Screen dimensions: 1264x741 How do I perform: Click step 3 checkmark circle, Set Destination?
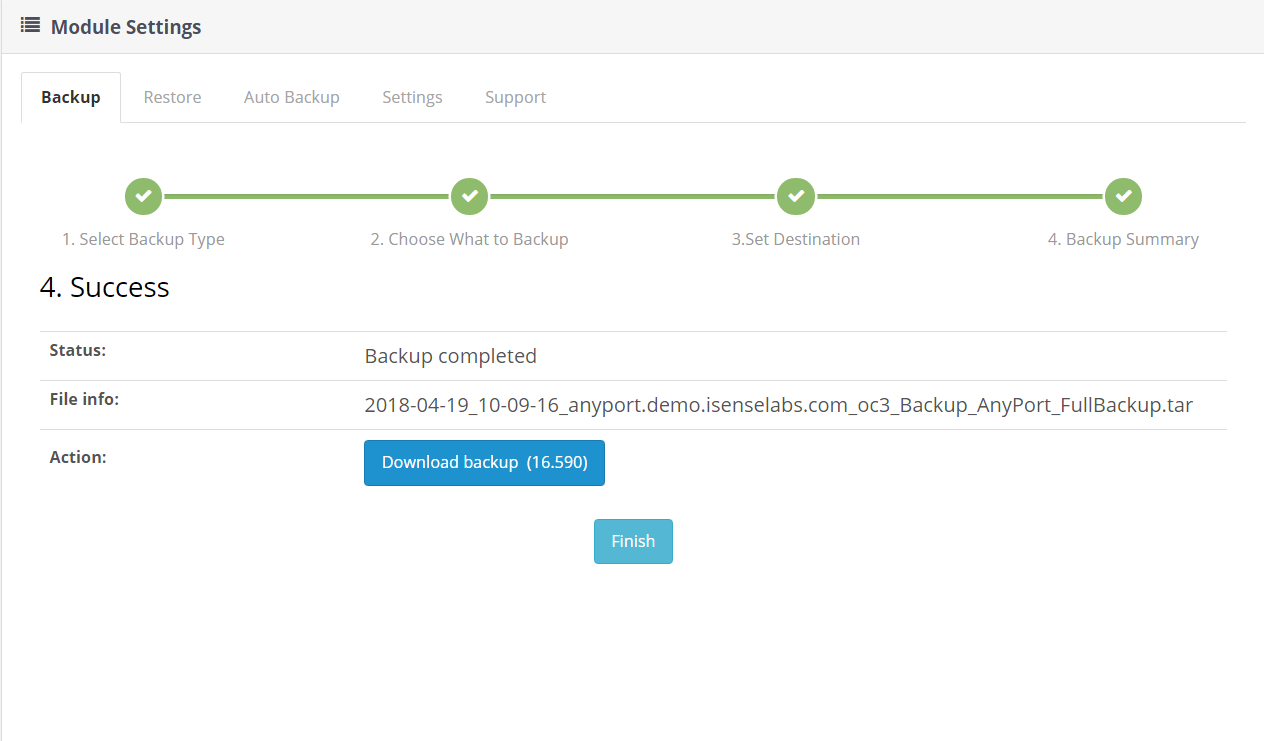click(796, 196)
